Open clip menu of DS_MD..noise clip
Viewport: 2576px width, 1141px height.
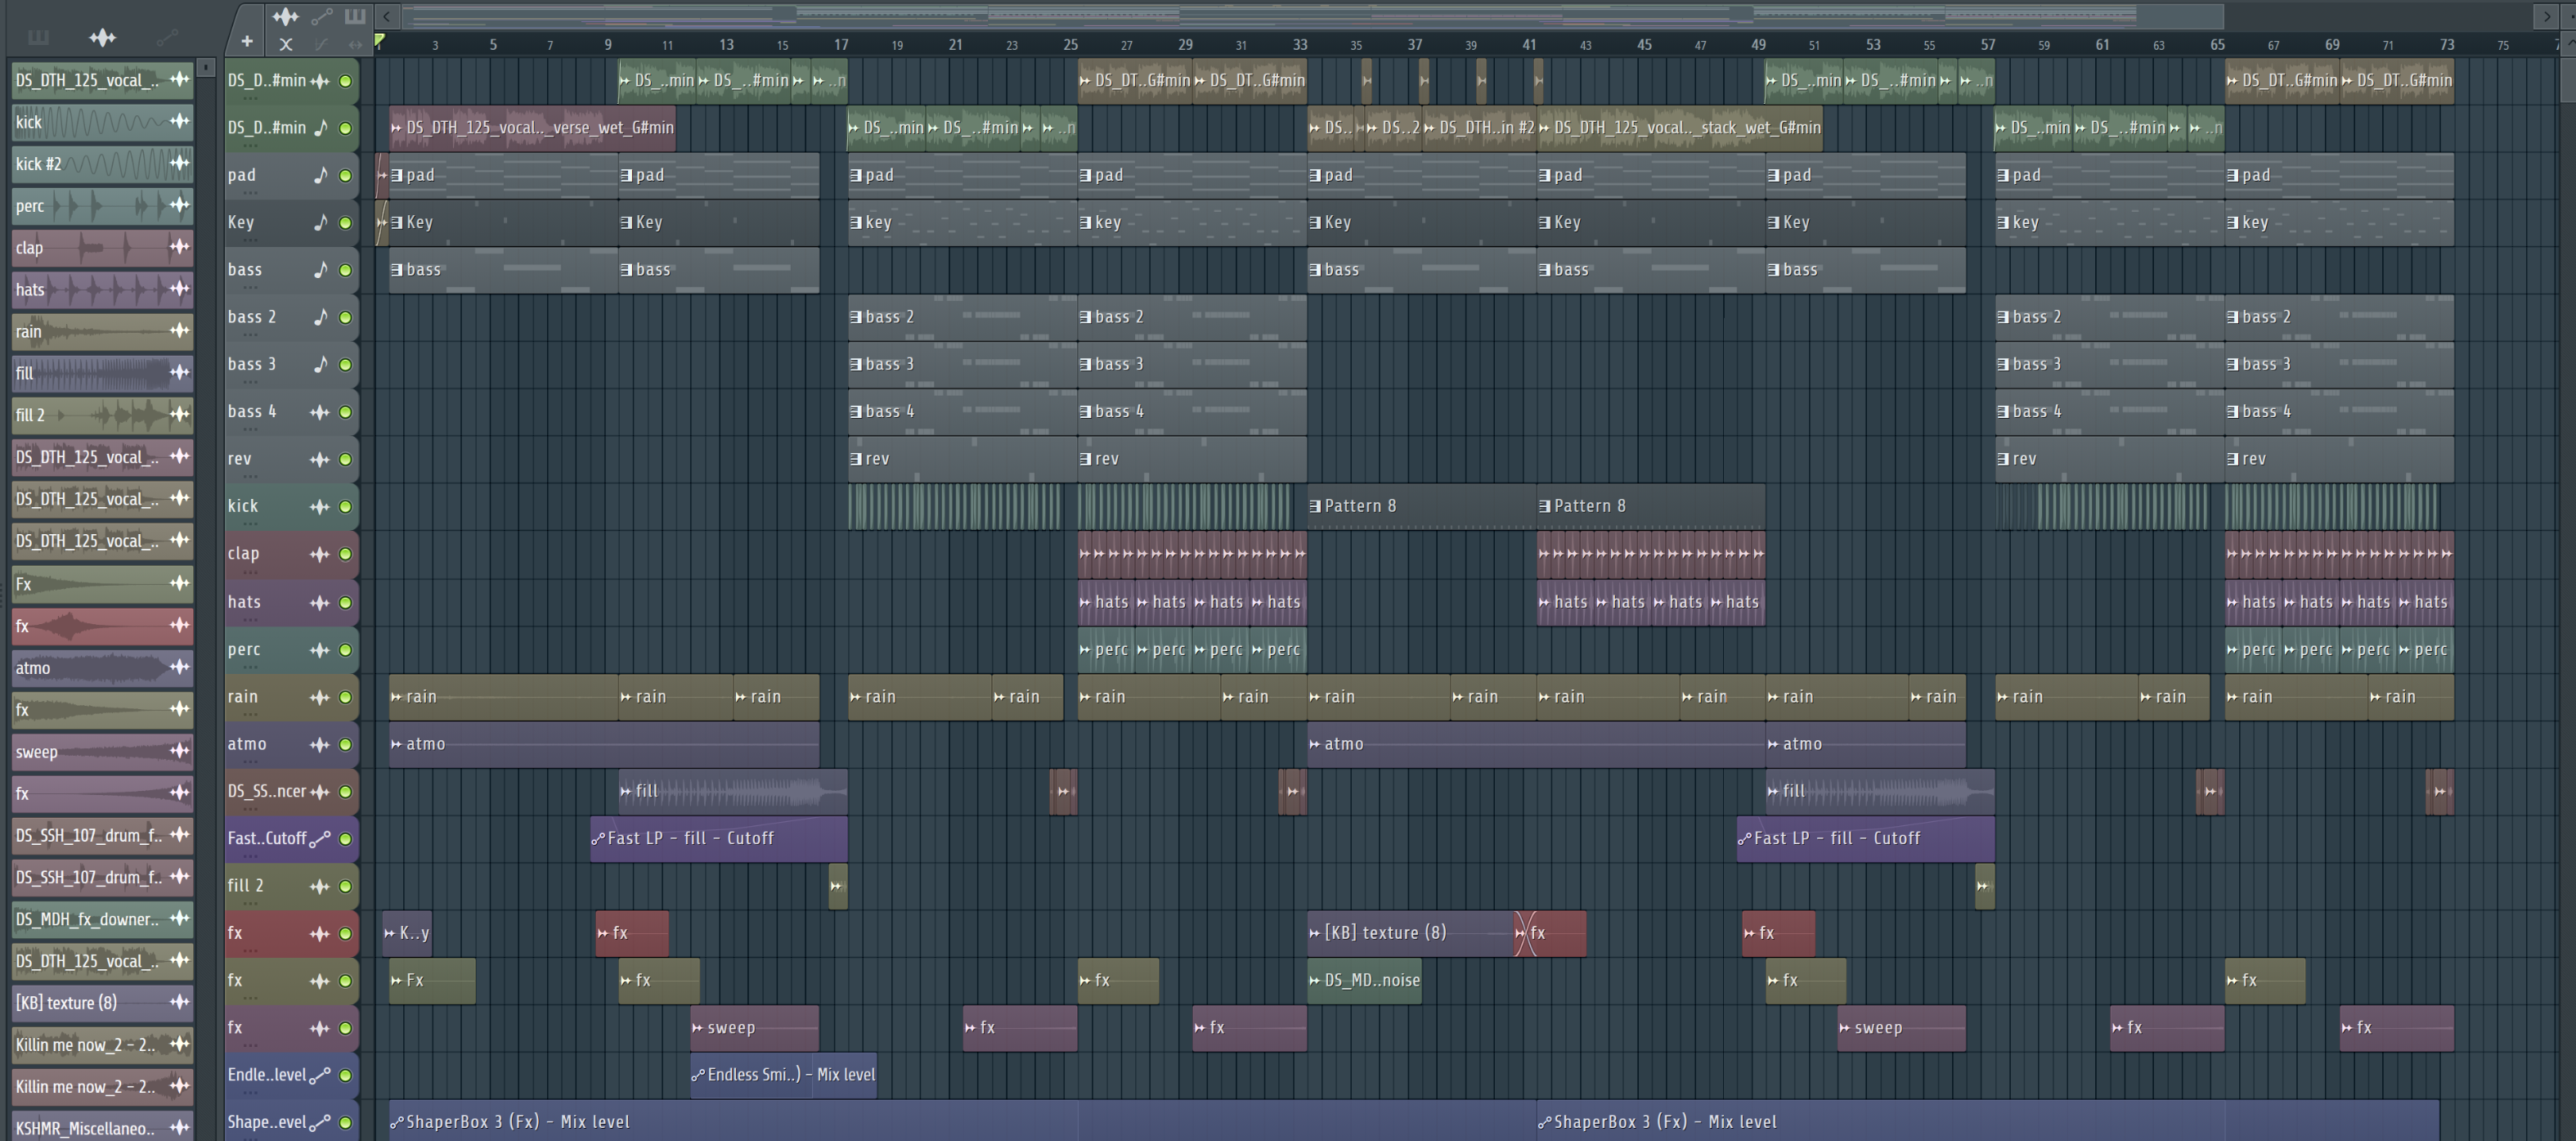[x=1315, y=980]
